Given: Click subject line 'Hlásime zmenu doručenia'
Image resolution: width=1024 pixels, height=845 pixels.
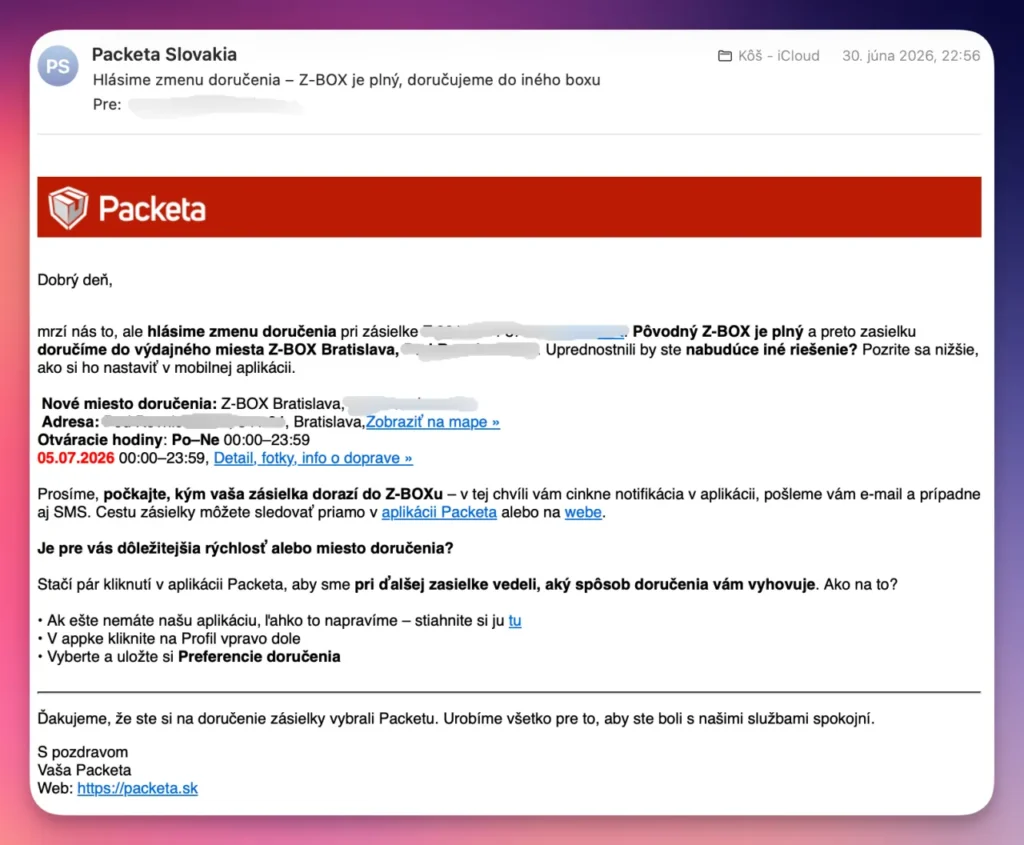Looking at the screenshot, I should coord(186,80).
